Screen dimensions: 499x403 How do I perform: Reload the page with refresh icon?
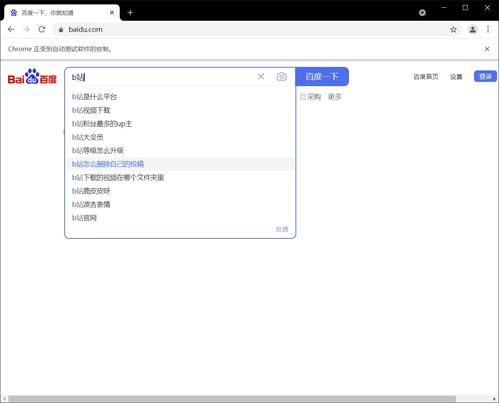coord(42,29)
